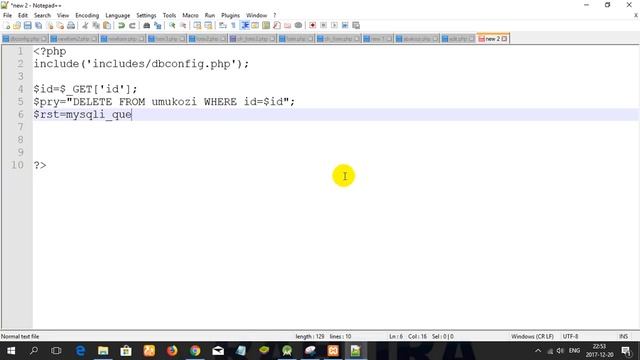
Task: Click line 2 include('includes/dbconfig.php'); text
Action: tap(141, 64)
